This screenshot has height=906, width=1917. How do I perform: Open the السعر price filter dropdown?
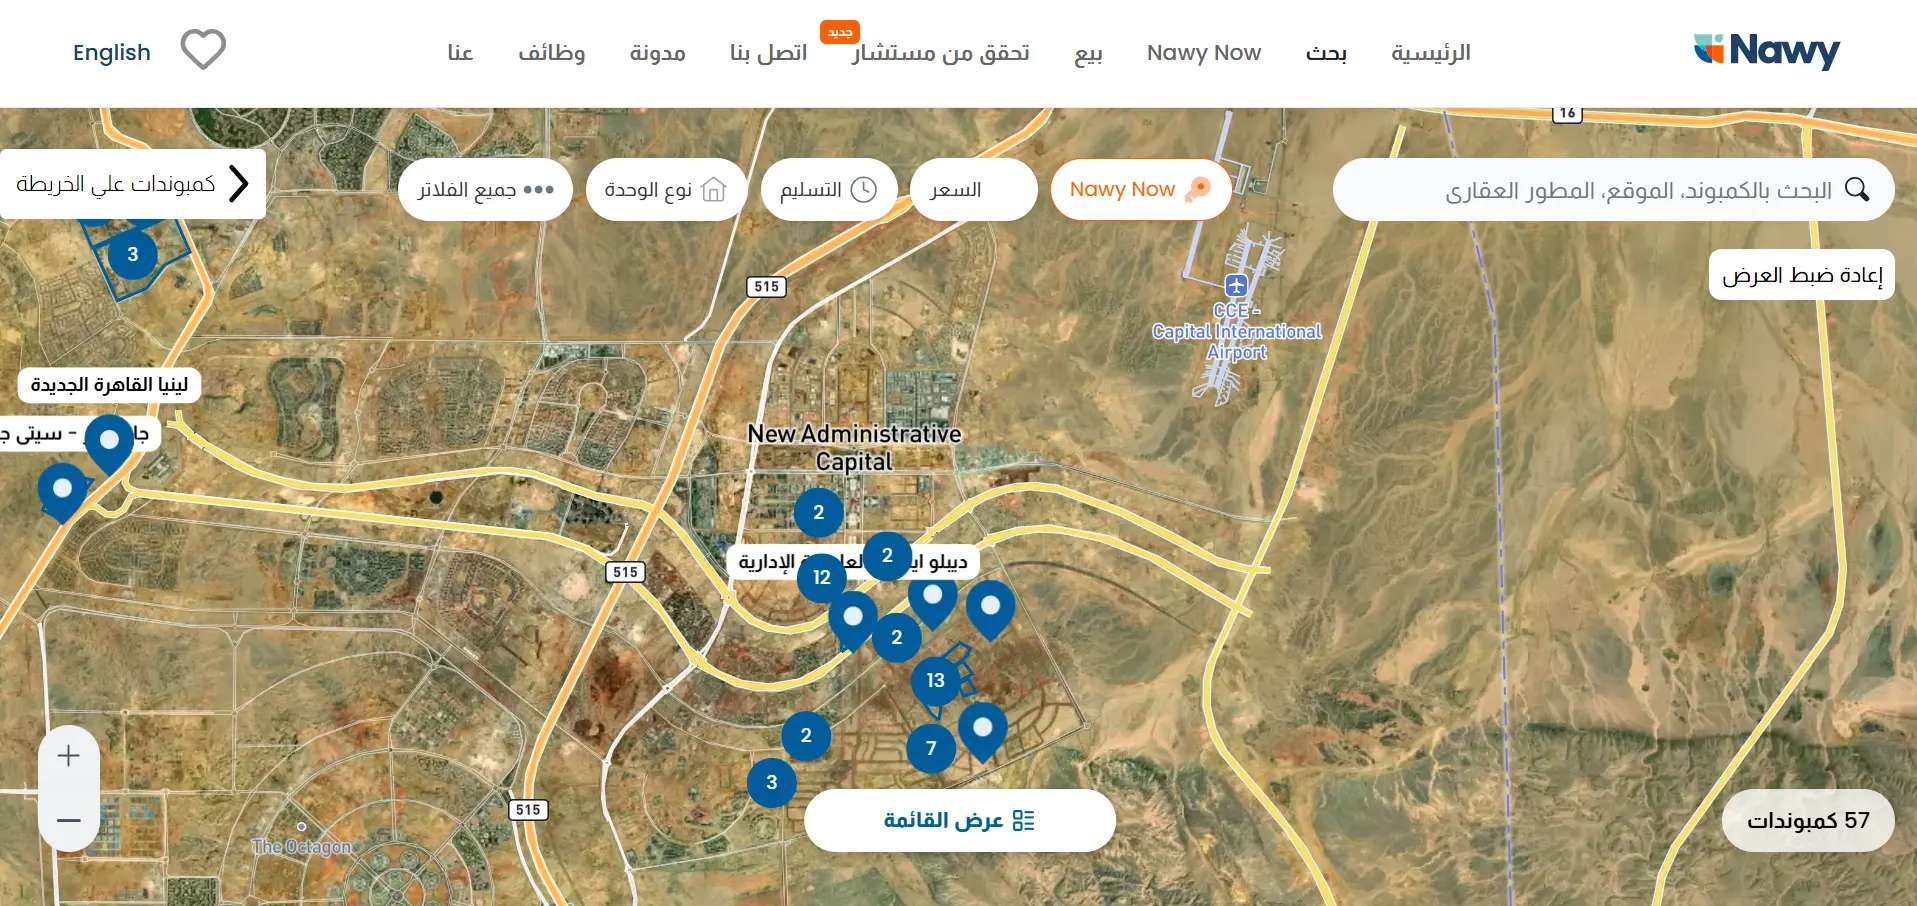[974, 189]
